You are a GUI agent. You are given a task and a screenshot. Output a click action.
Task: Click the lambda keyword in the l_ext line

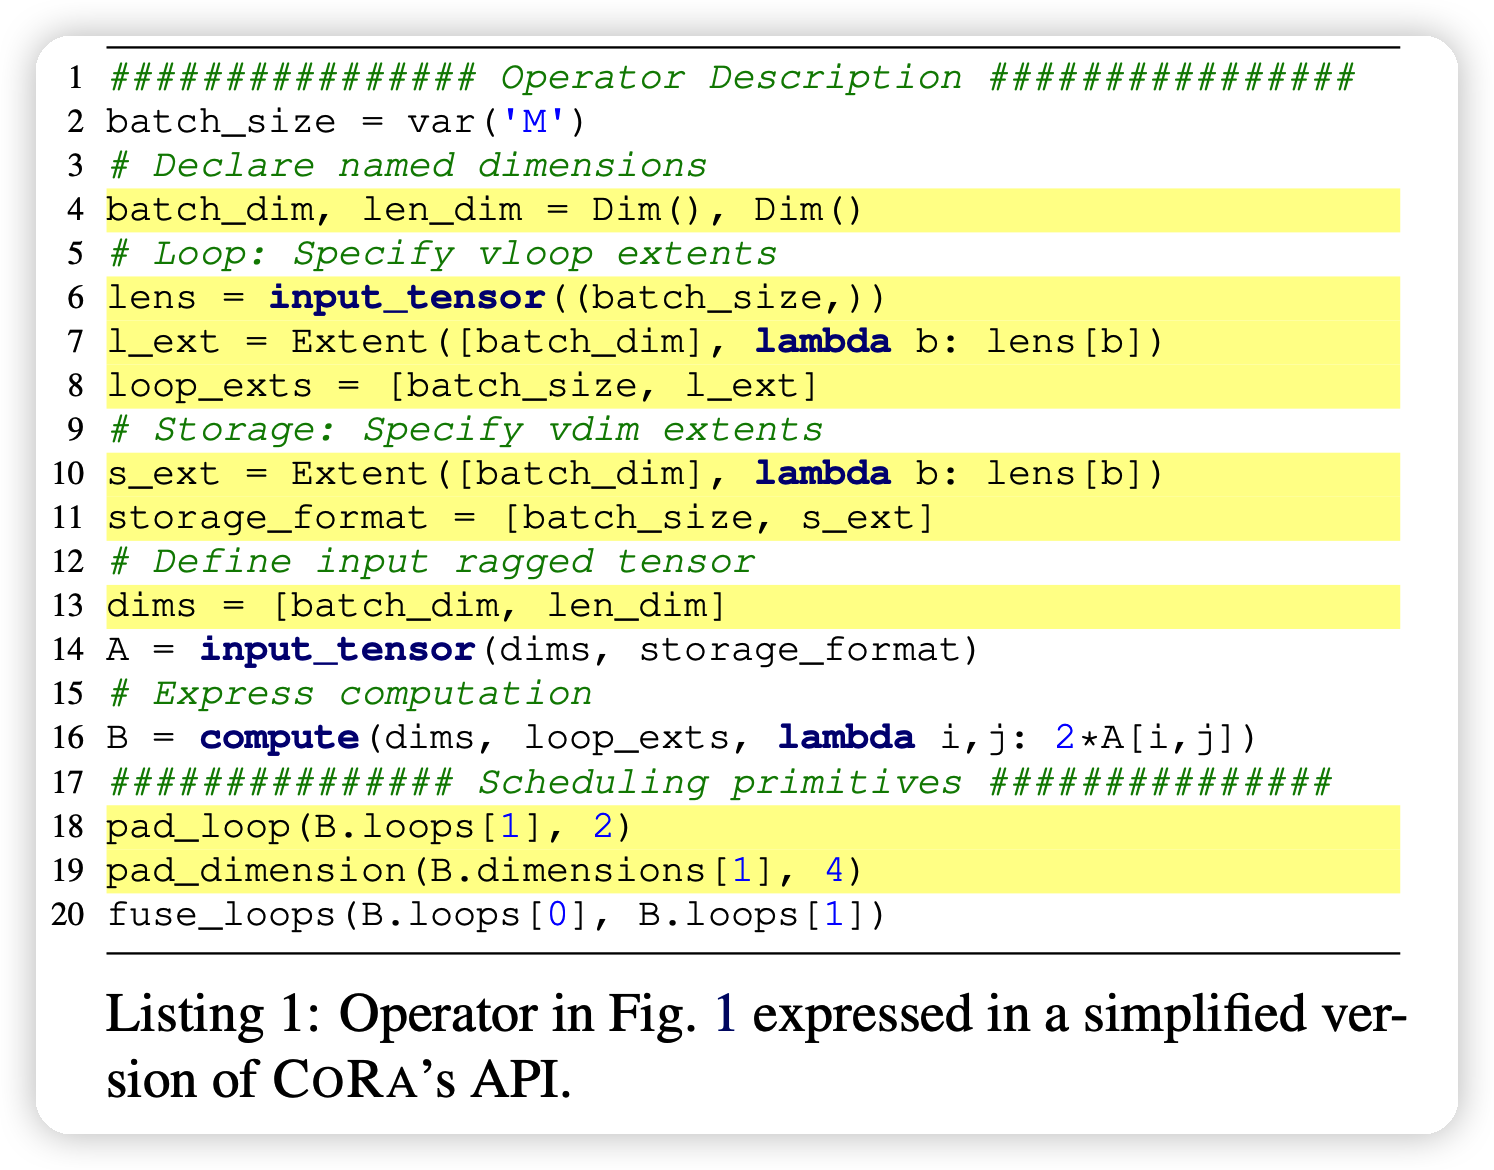[822, 342]
